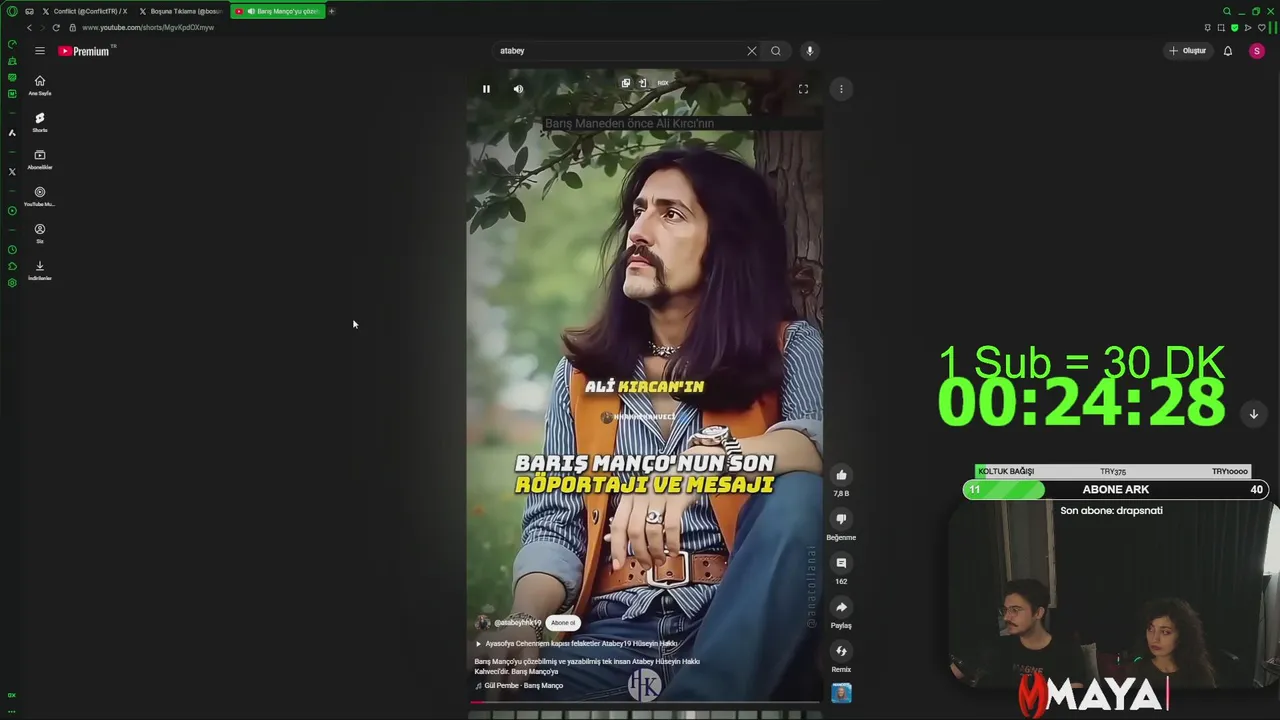Open account avatar S menu
Viewport: 1280px width, 720px height.
click(1257, 51)
